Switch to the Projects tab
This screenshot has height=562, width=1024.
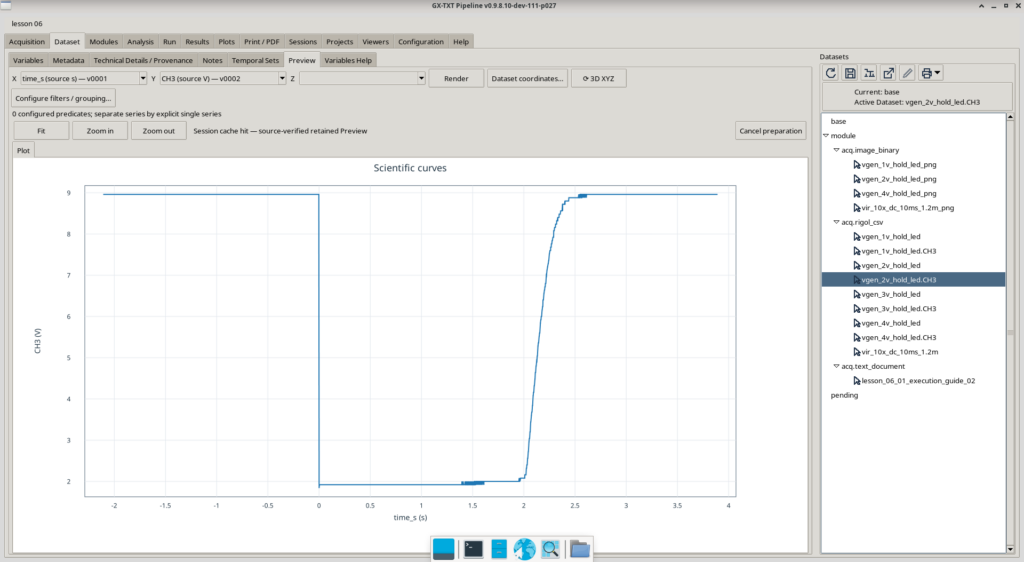pos(340,42)
